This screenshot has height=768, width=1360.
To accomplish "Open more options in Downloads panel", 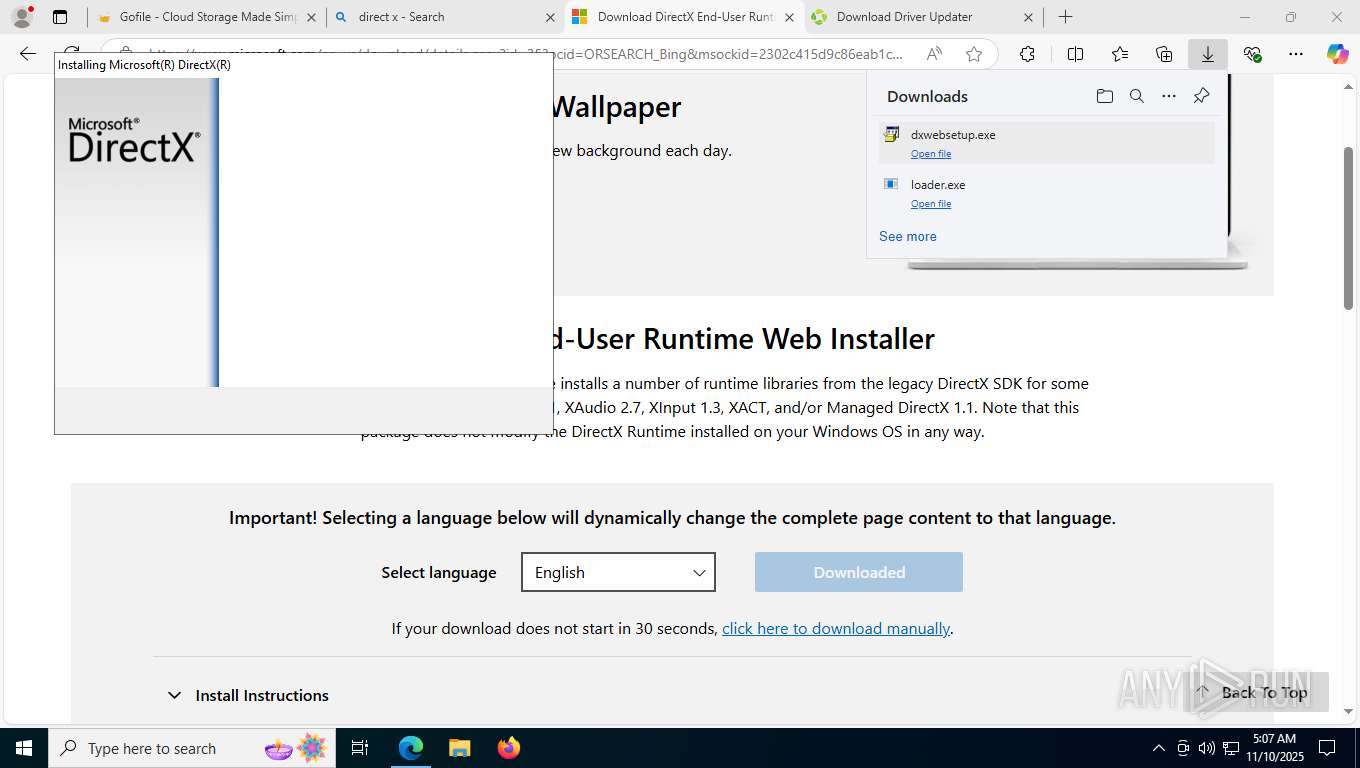I will click(x=1169, y=96).
